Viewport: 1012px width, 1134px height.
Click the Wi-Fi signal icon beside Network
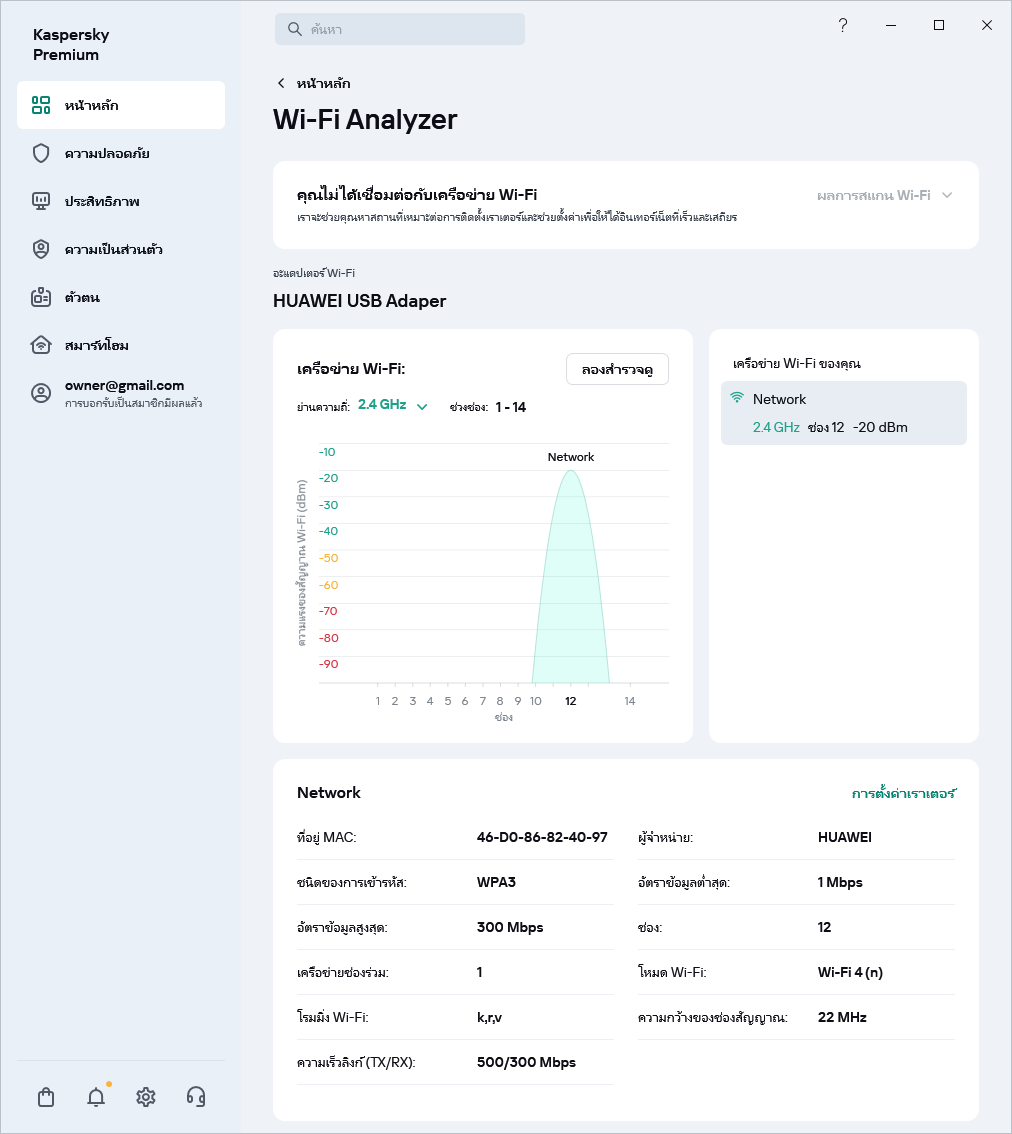coord(737,398)
